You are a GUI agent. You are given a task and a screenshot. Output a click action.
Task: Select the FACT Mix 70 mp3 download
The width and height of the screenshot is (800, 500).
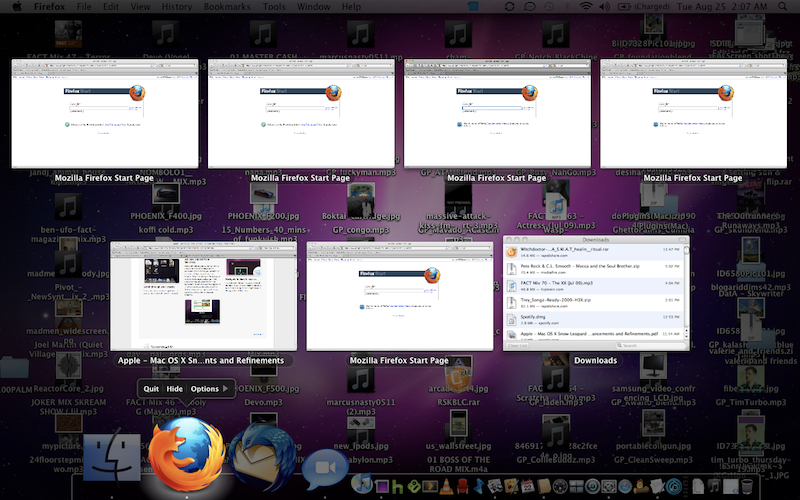[x=594, y=286]
